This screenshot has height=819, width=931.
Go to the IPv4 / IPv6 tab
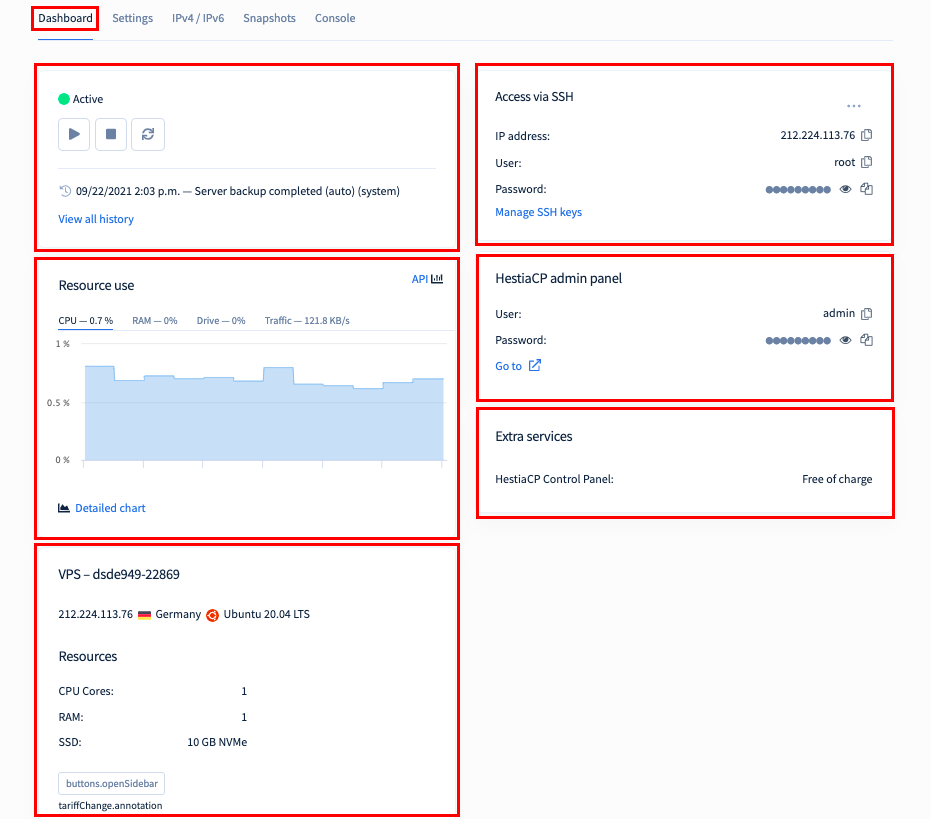pyautogui.click(x=198, y=18)
